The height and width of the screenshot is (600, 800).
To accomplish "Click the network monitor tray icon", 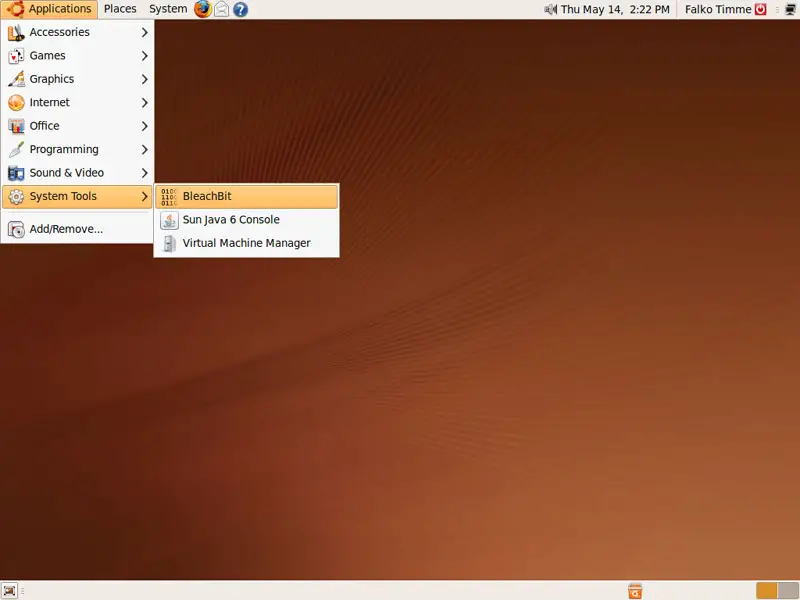I will [790, 9].
